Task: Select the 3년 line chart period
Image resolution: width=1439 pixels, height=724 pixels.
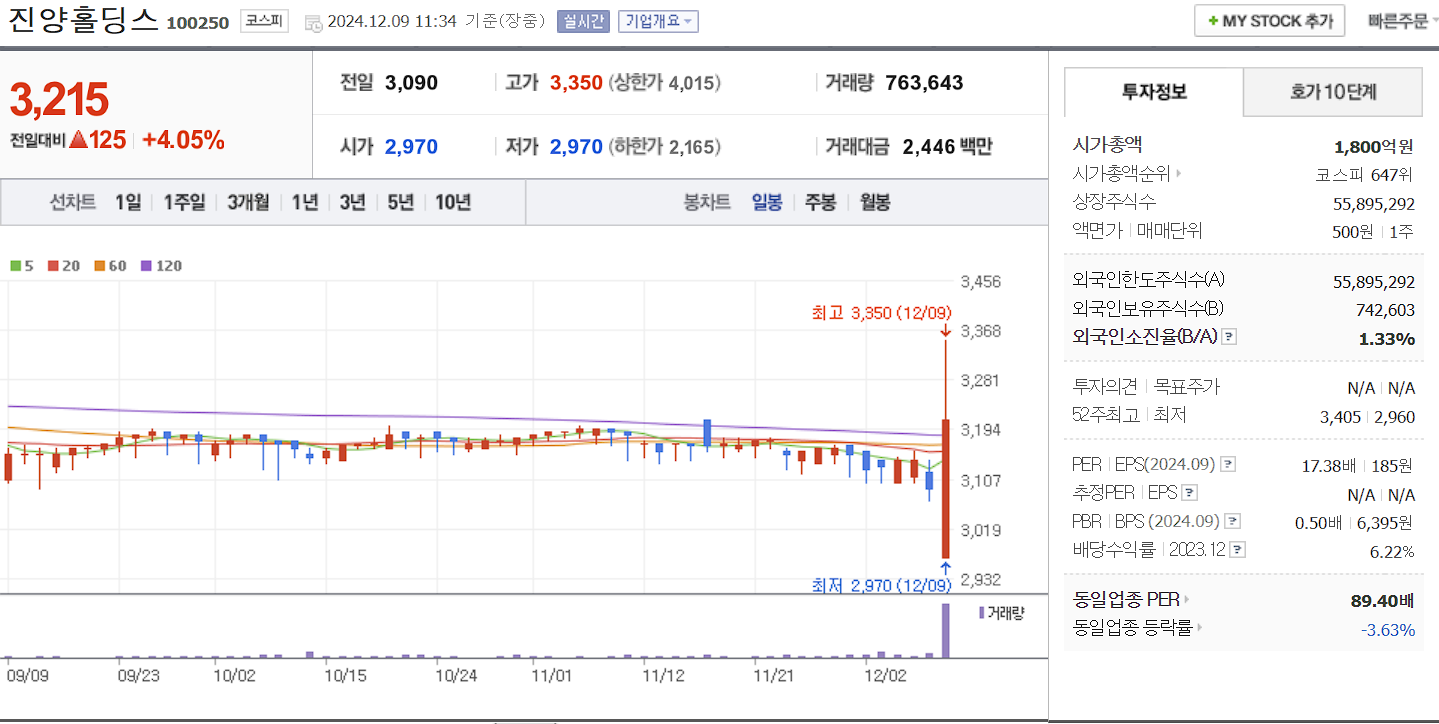Action: pyautogui.click(x=352, y=202)
